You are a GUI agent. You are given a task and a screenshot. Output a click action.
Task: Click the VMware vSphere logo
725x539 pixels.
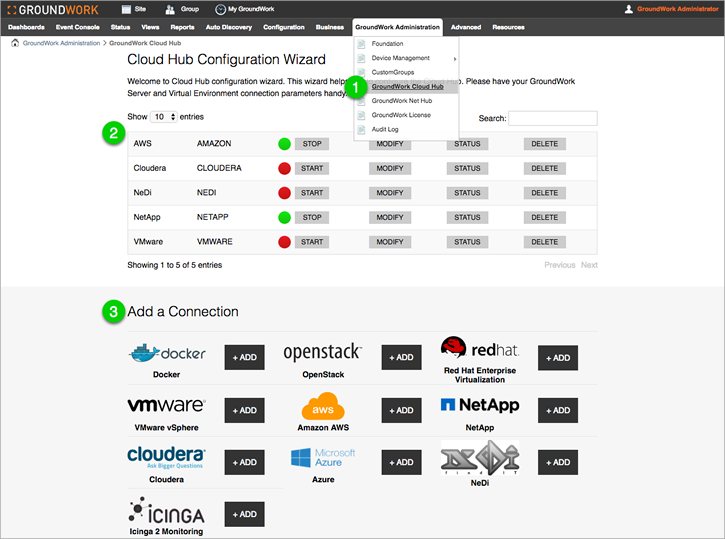166,405
